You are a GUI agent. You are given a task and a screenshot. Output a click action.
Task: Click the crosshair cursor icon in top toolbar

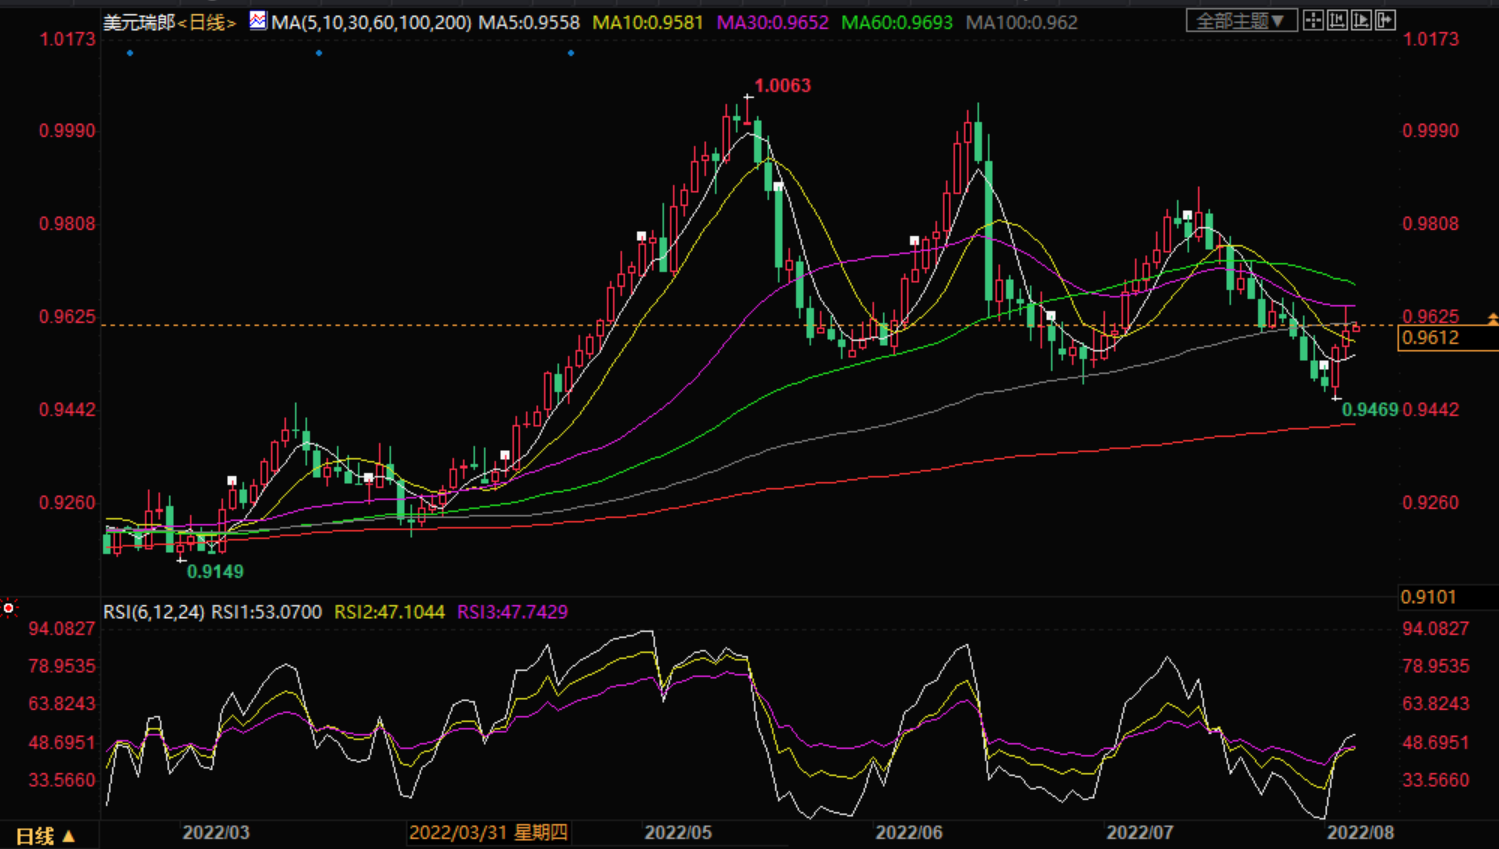tap(1313, 20)
